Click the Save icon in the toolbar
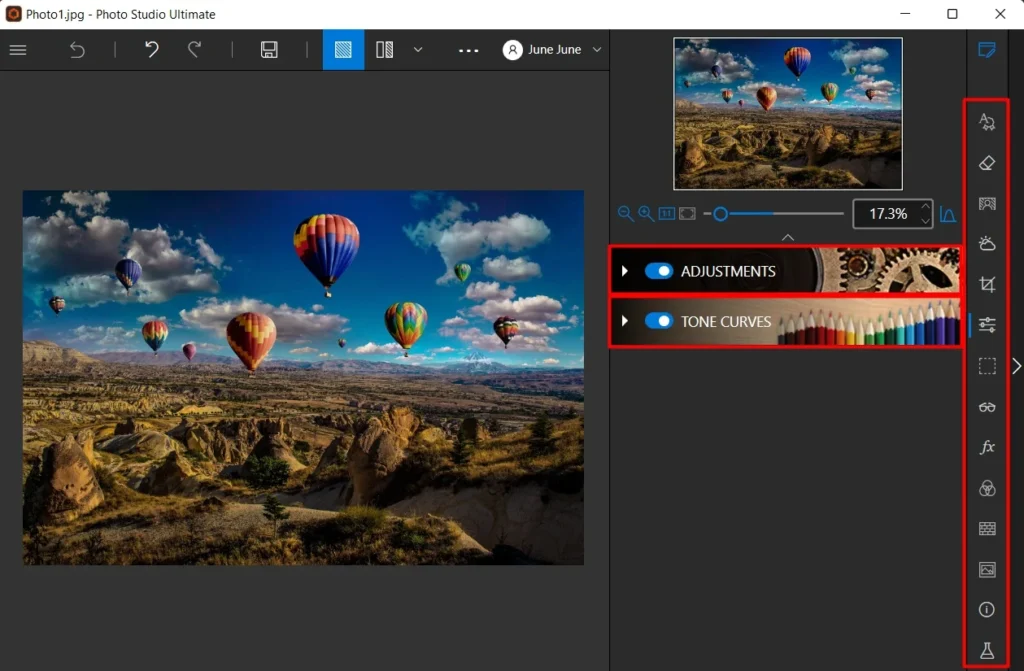The image size is (1024, 671). 268,49
